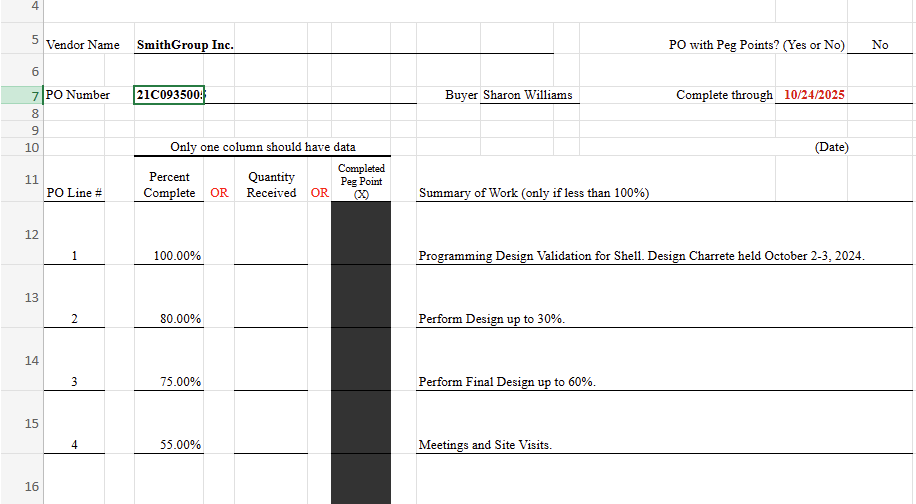The image size is (916, 504).
Task: Click the red 10/24/2025 date cell
Action: (x=814, y=95)
